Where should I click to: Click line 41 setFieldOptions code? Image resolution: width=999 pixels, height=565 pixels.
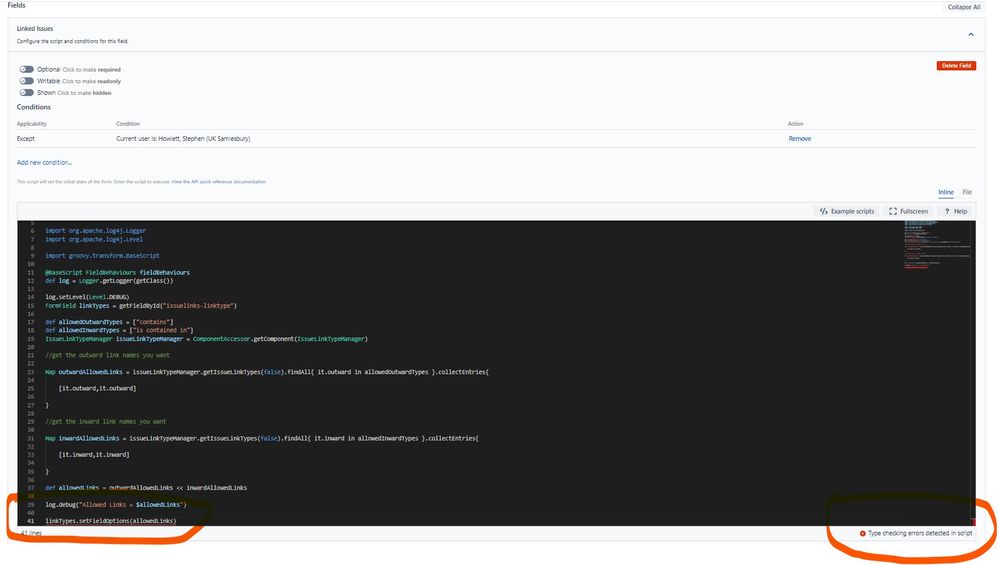coord(111,521)
